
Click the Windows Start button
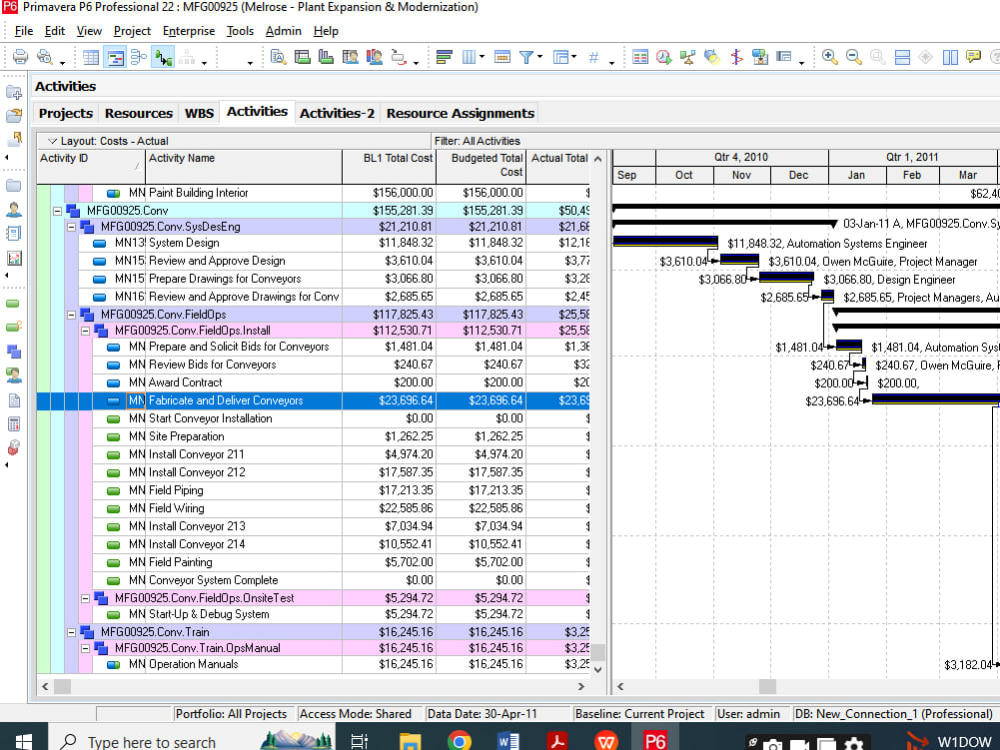[x=24, y=741]
